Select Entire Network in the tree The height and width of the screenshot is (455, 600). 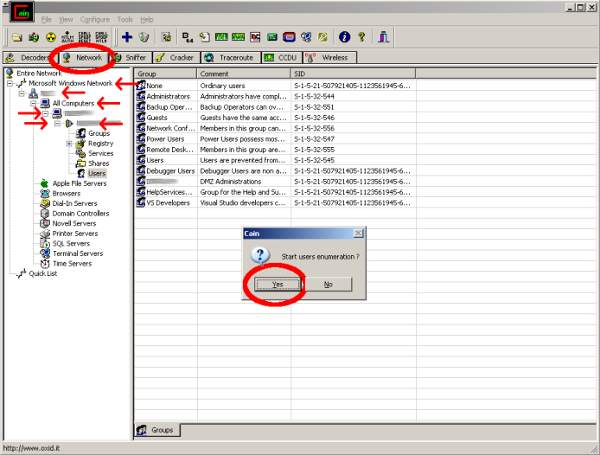39,73
